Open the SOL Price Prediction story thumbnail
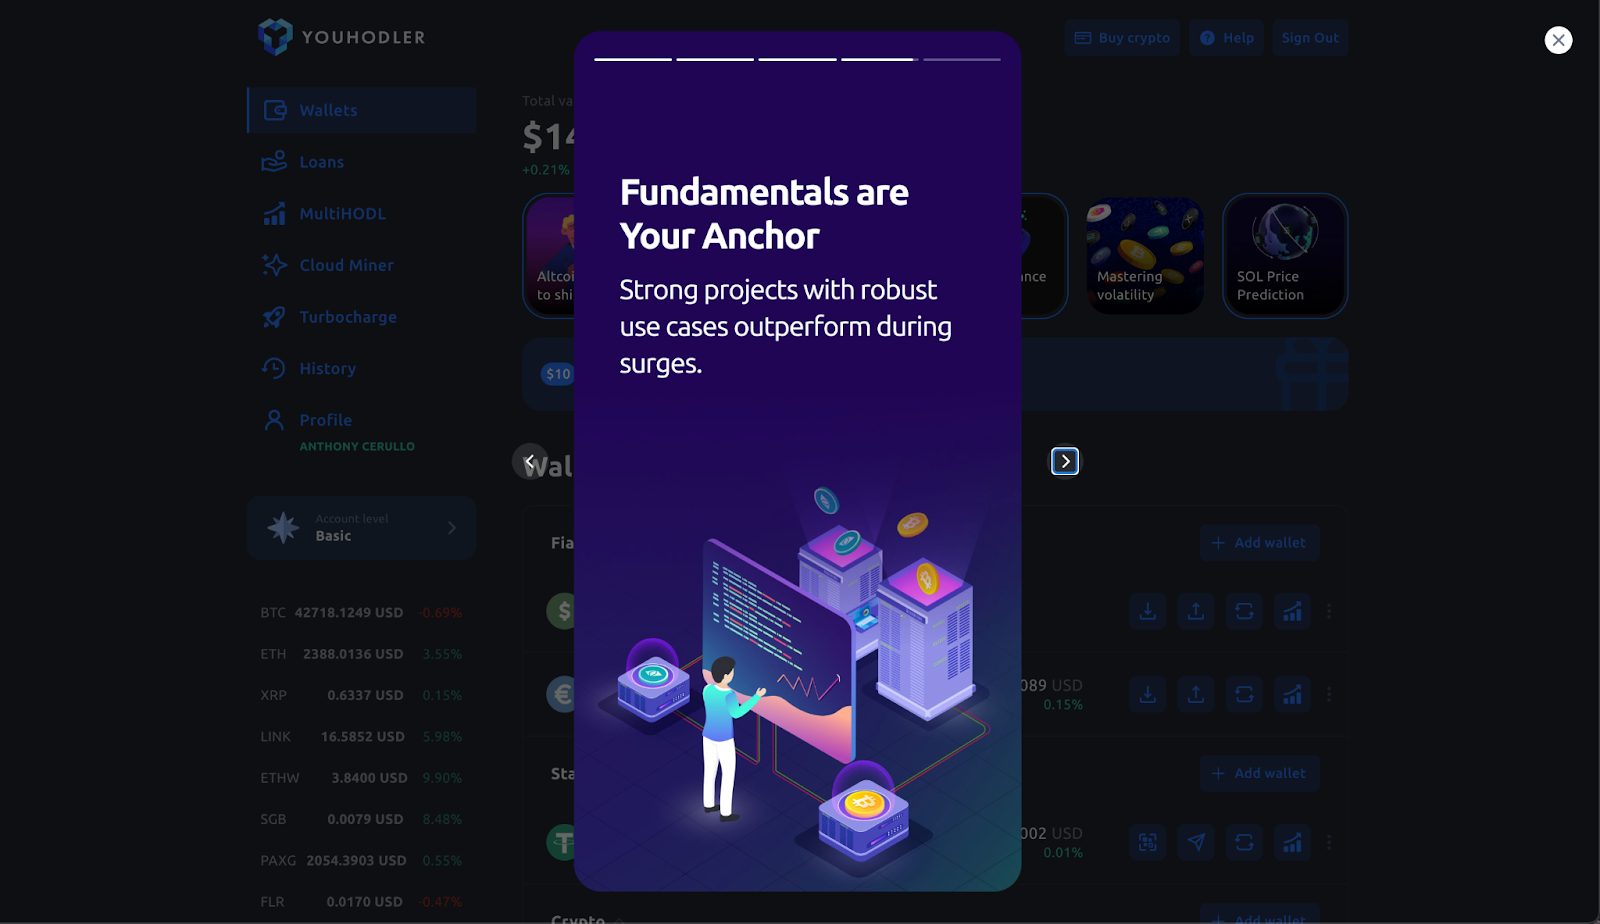Screen dimensions: 1600x924 point(1285,256)
